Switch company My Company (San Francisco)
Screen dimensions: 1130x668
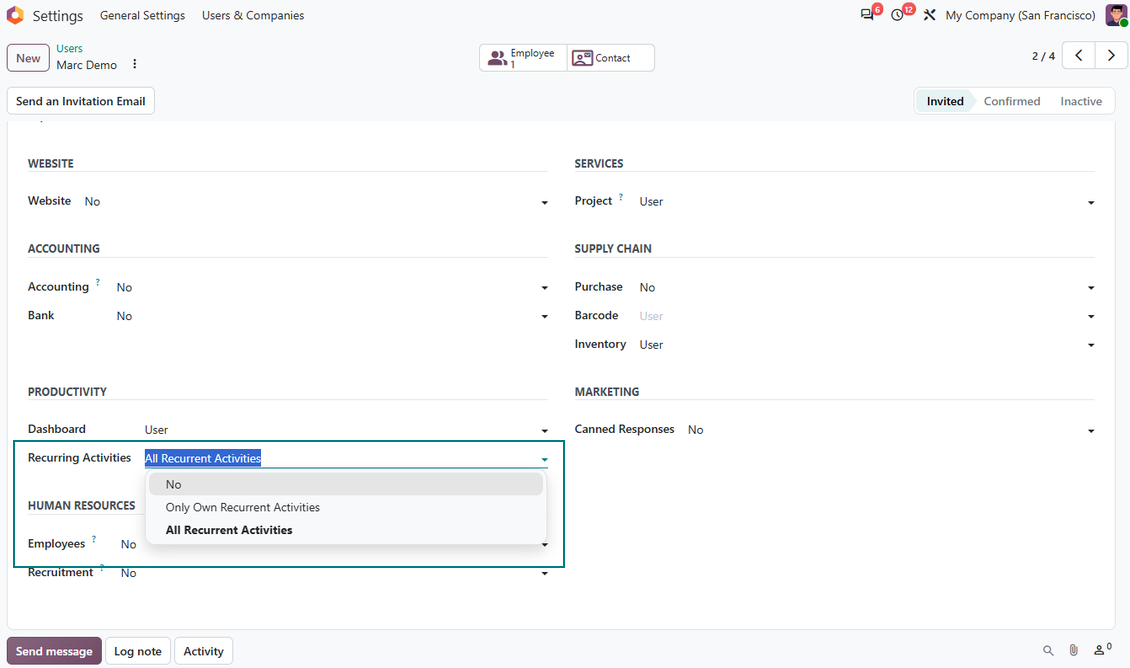point(1020,15)
